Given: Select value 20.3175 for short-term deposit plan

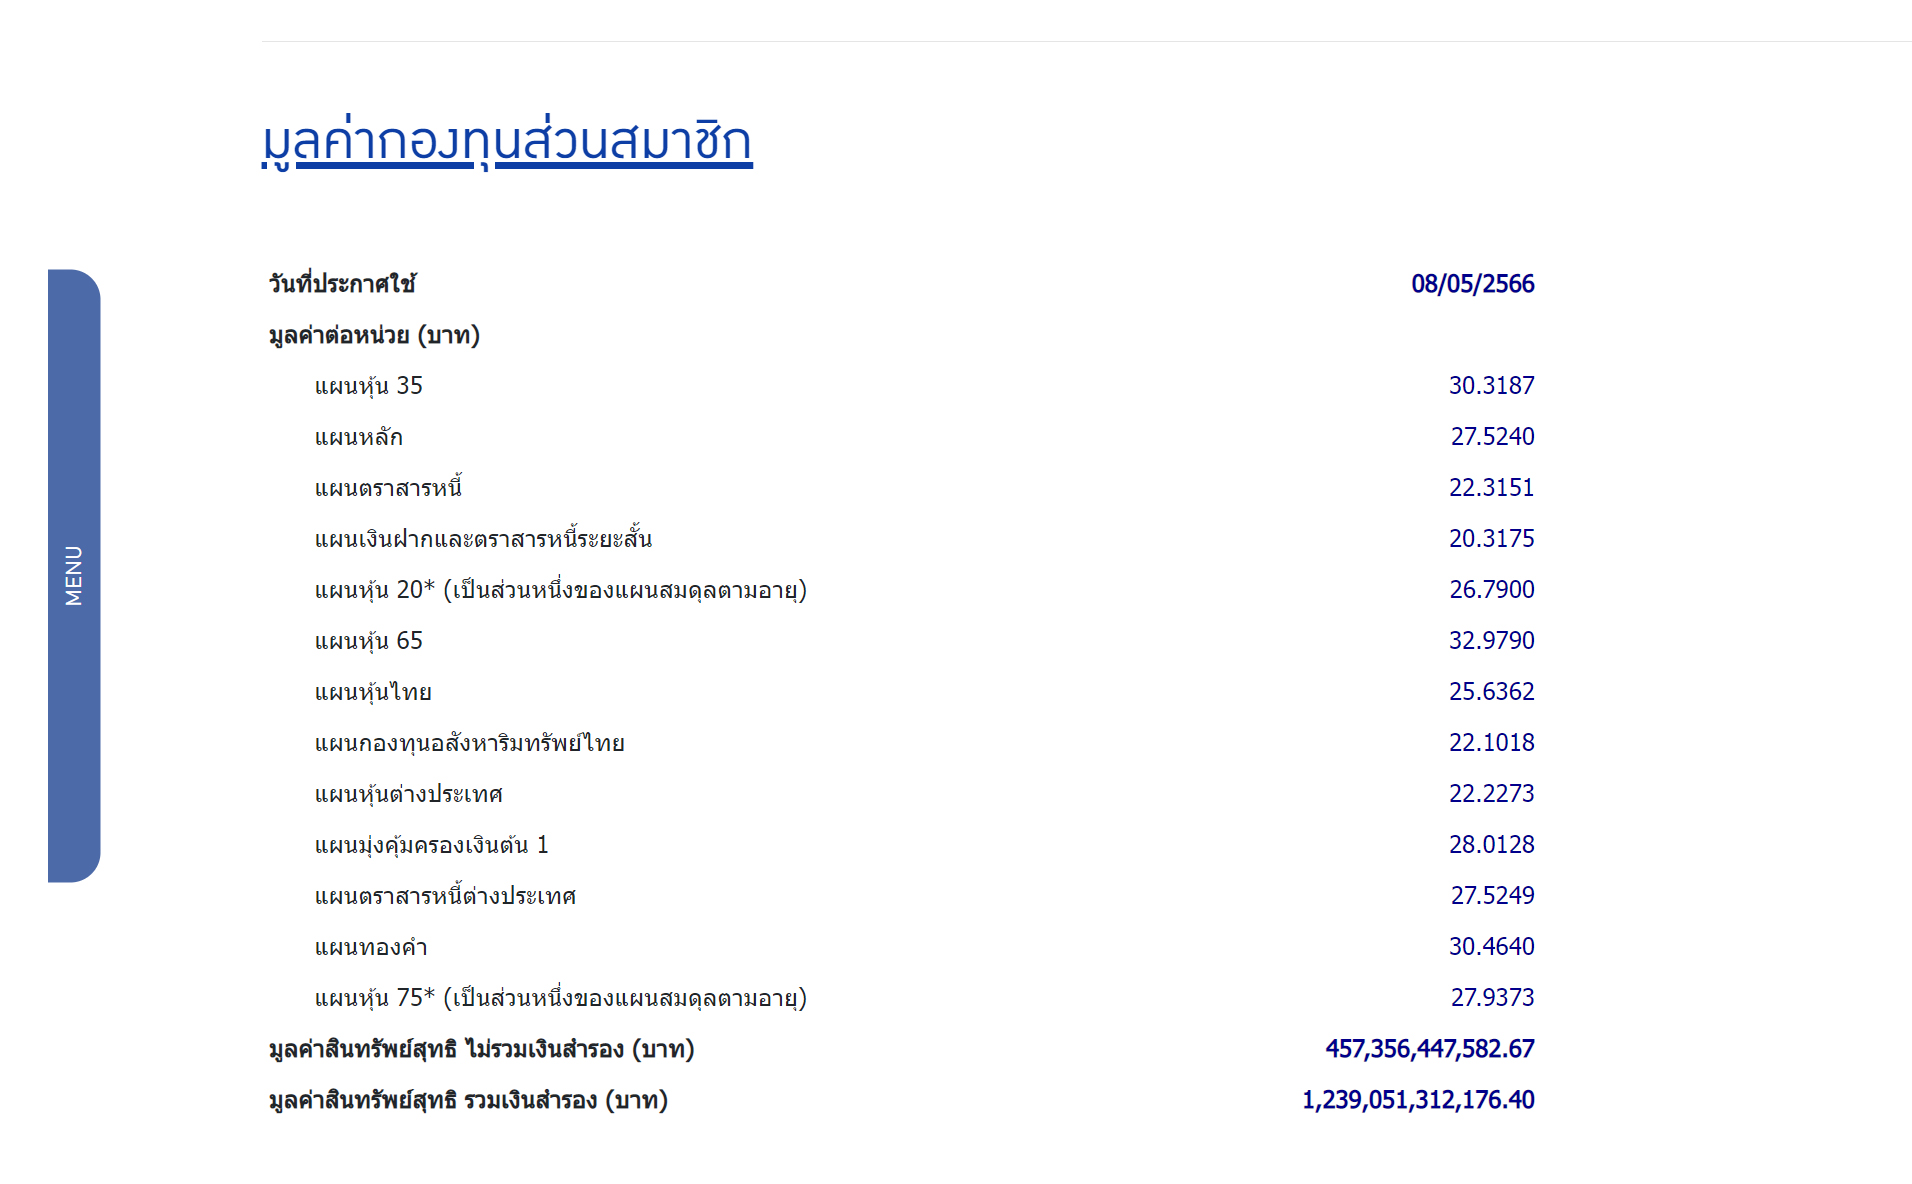Looking at the screenshot, I should [x=1491, y=539].
